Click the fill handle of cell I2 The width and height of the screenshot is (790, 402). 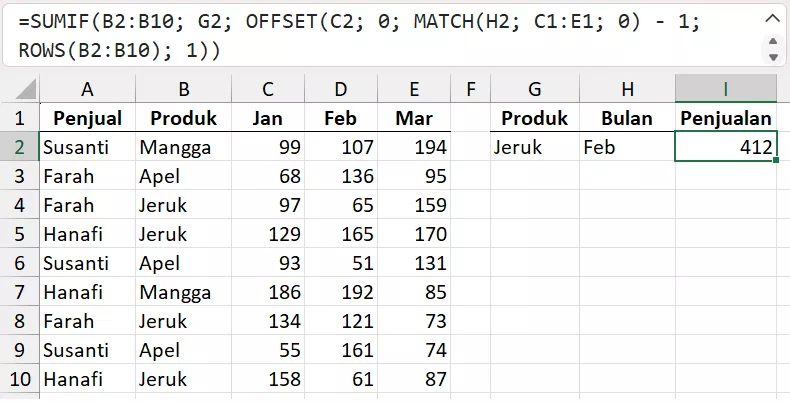coord(776,160)
